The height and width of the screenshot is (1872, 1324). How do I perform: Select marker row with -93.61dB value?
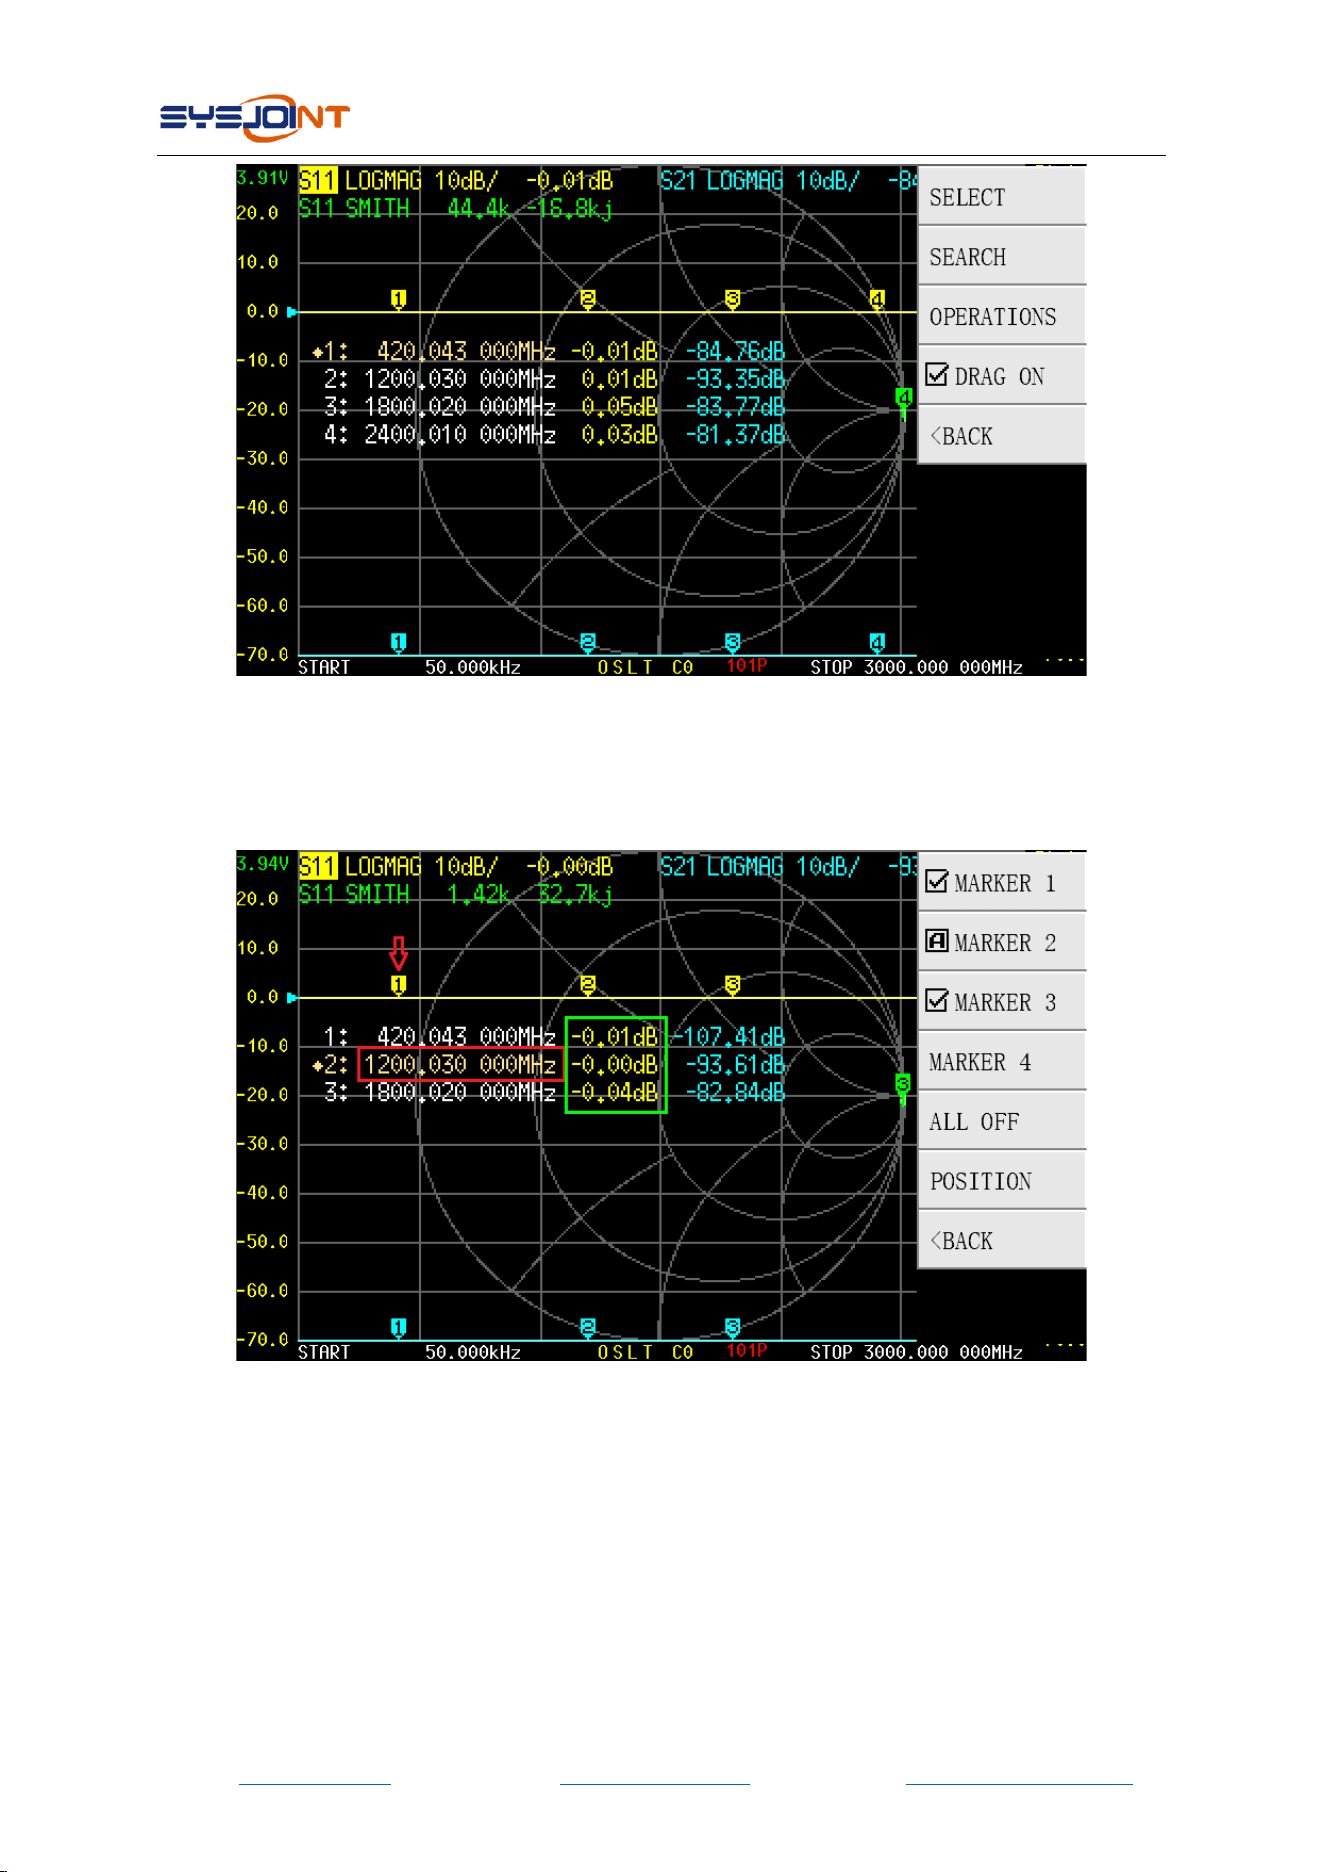click(549, 1064)
